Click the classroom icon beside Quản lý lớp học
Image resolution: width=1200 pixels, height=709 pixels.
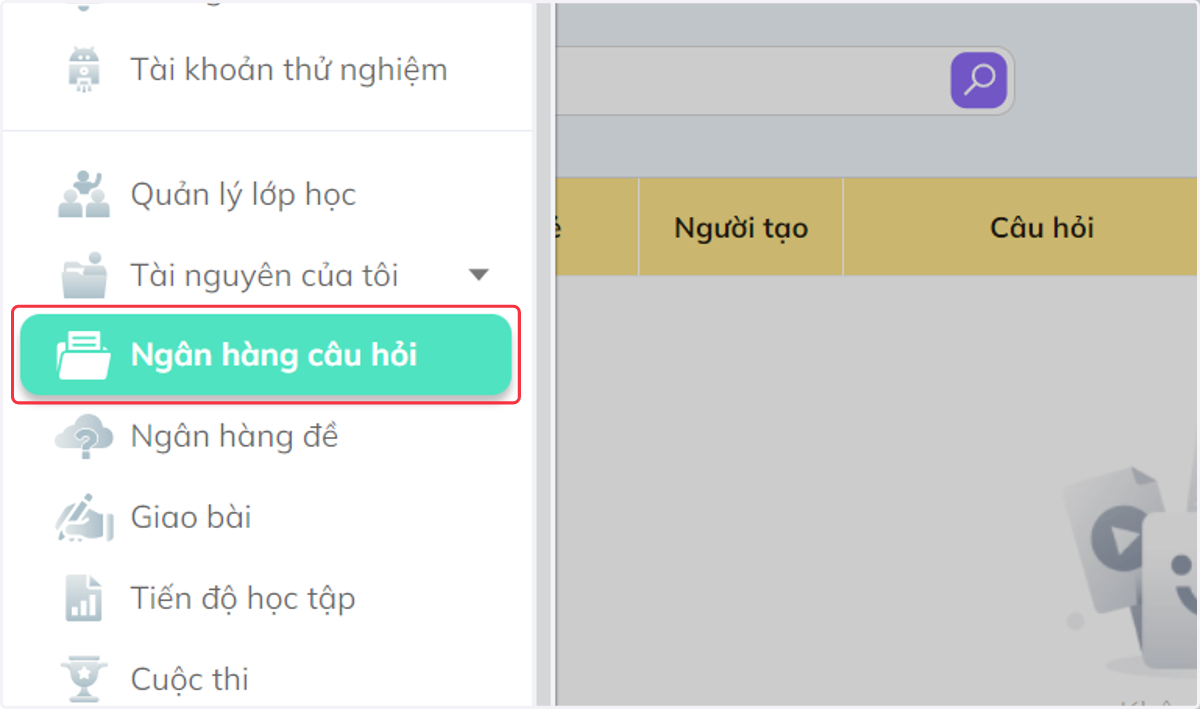click(83, 194)
